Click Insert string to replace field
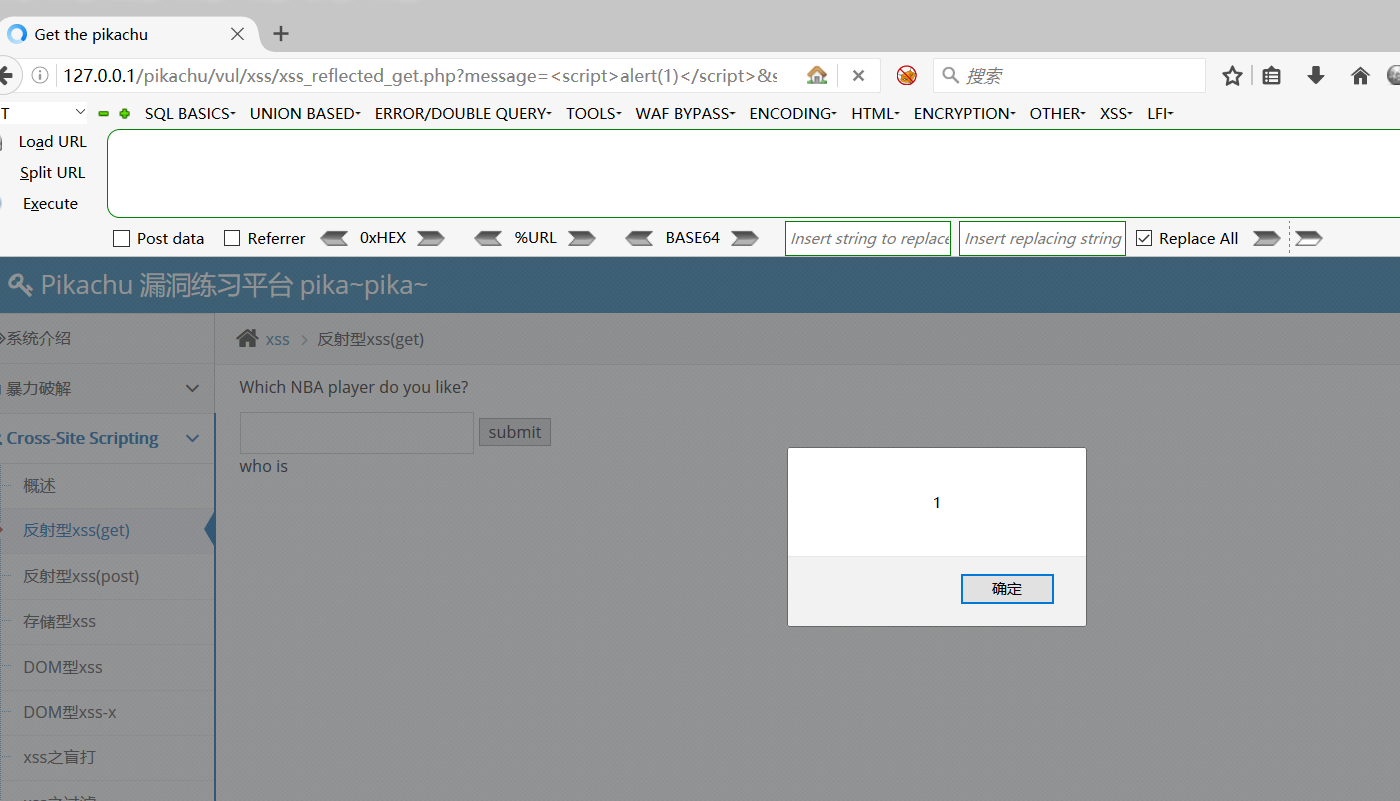1400x801 pixels. [868, 238]
